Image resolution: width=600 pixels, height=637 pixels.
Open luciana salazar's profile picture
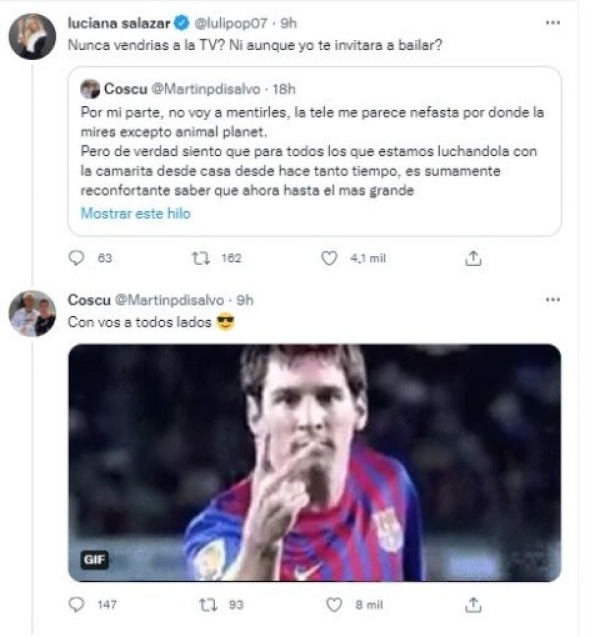[33, 37]
